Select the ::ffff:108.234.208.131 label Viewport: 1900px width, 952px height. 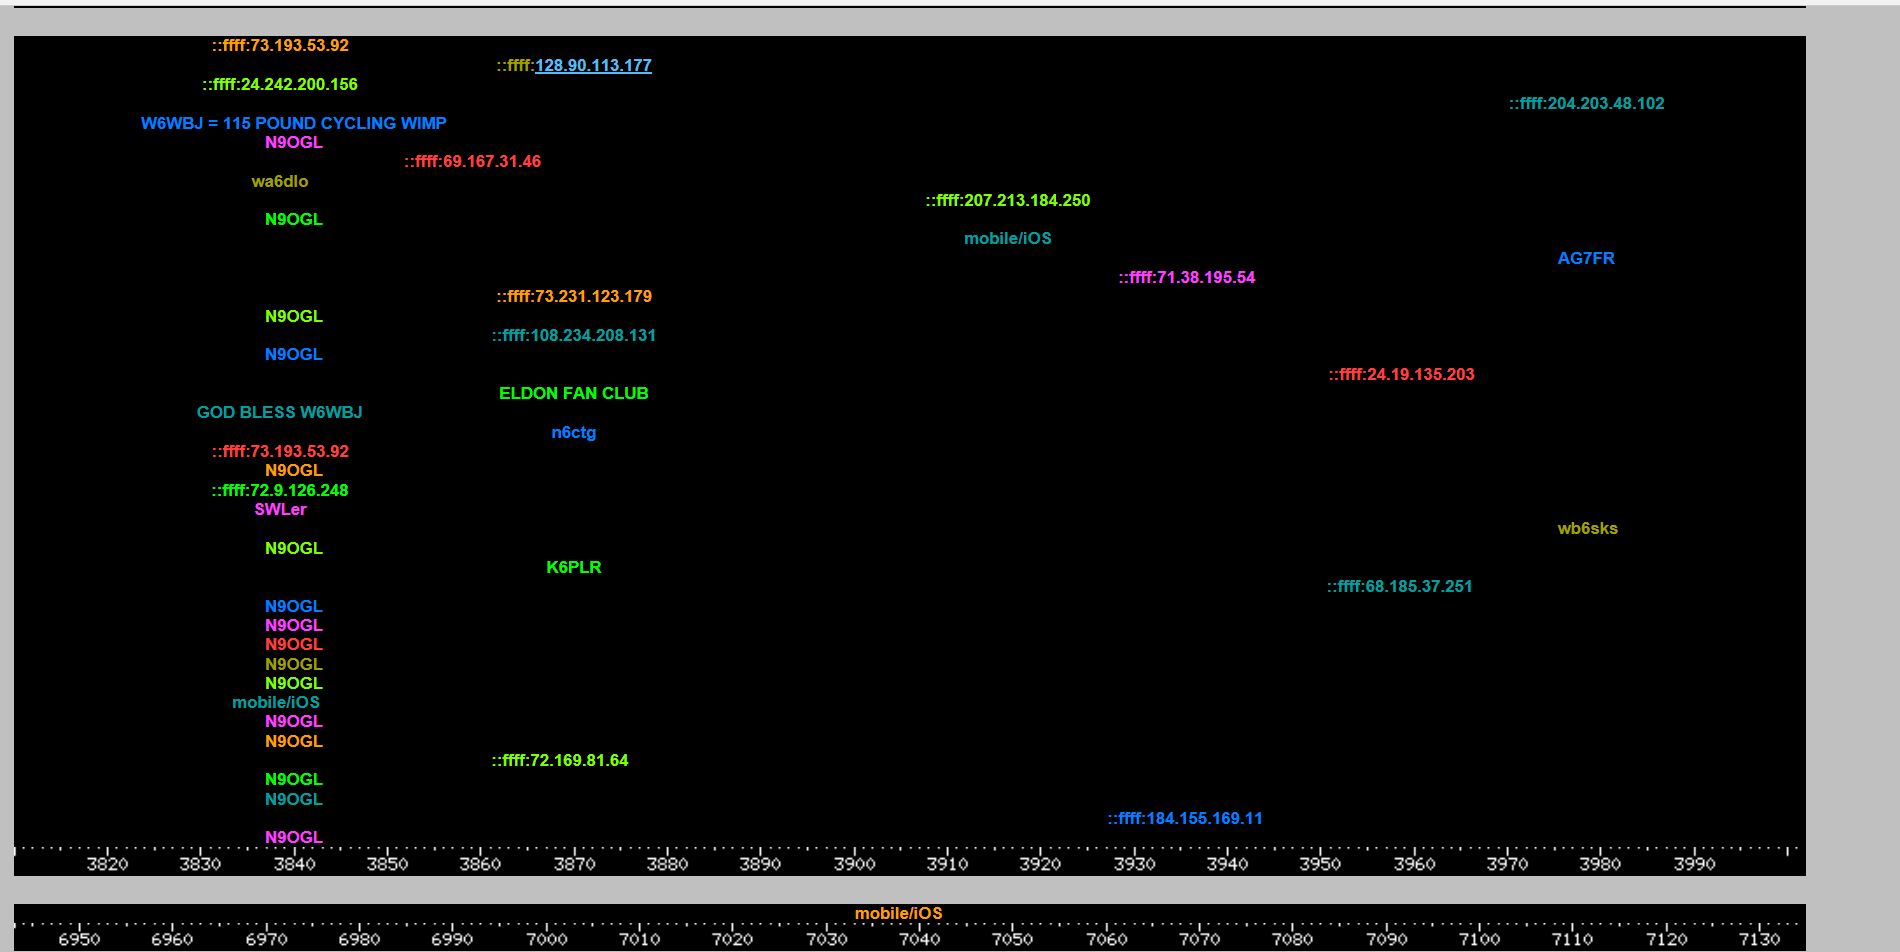[x=574, y=335]
